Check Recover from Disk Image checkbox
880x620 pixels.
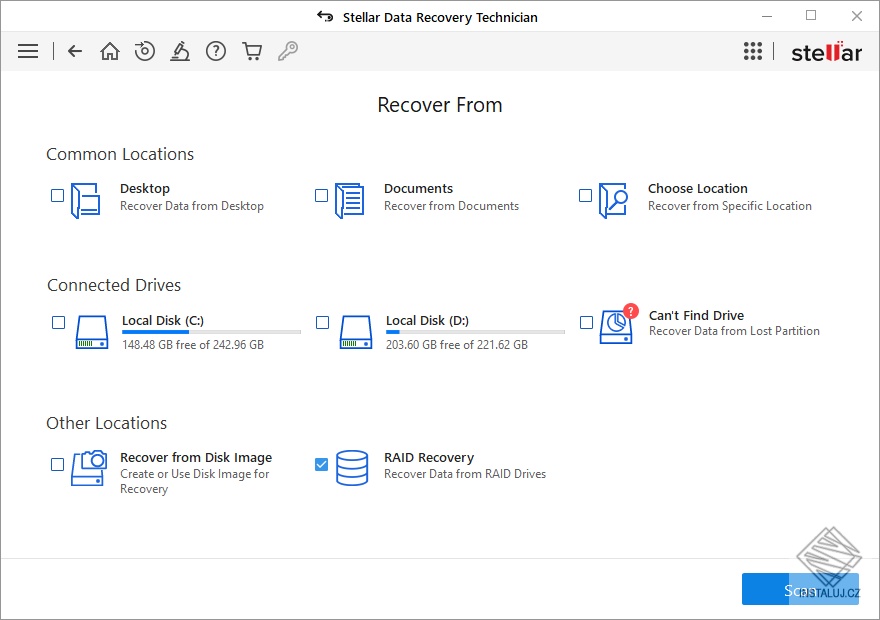click(57, 465)
